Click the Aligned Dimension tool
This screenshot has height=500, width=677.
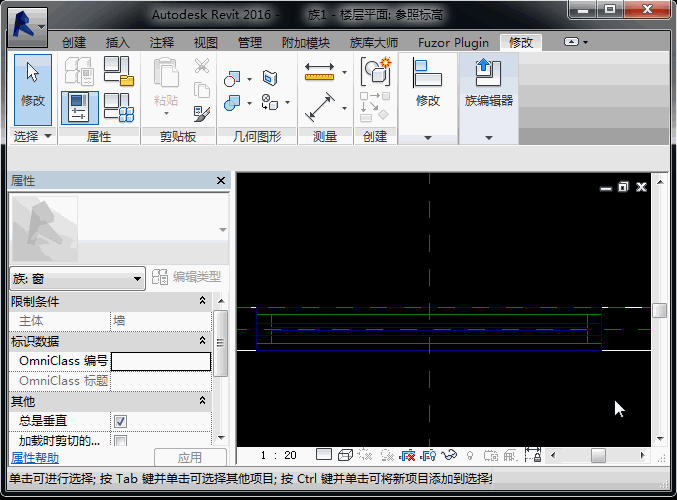[x=319, y=106]
